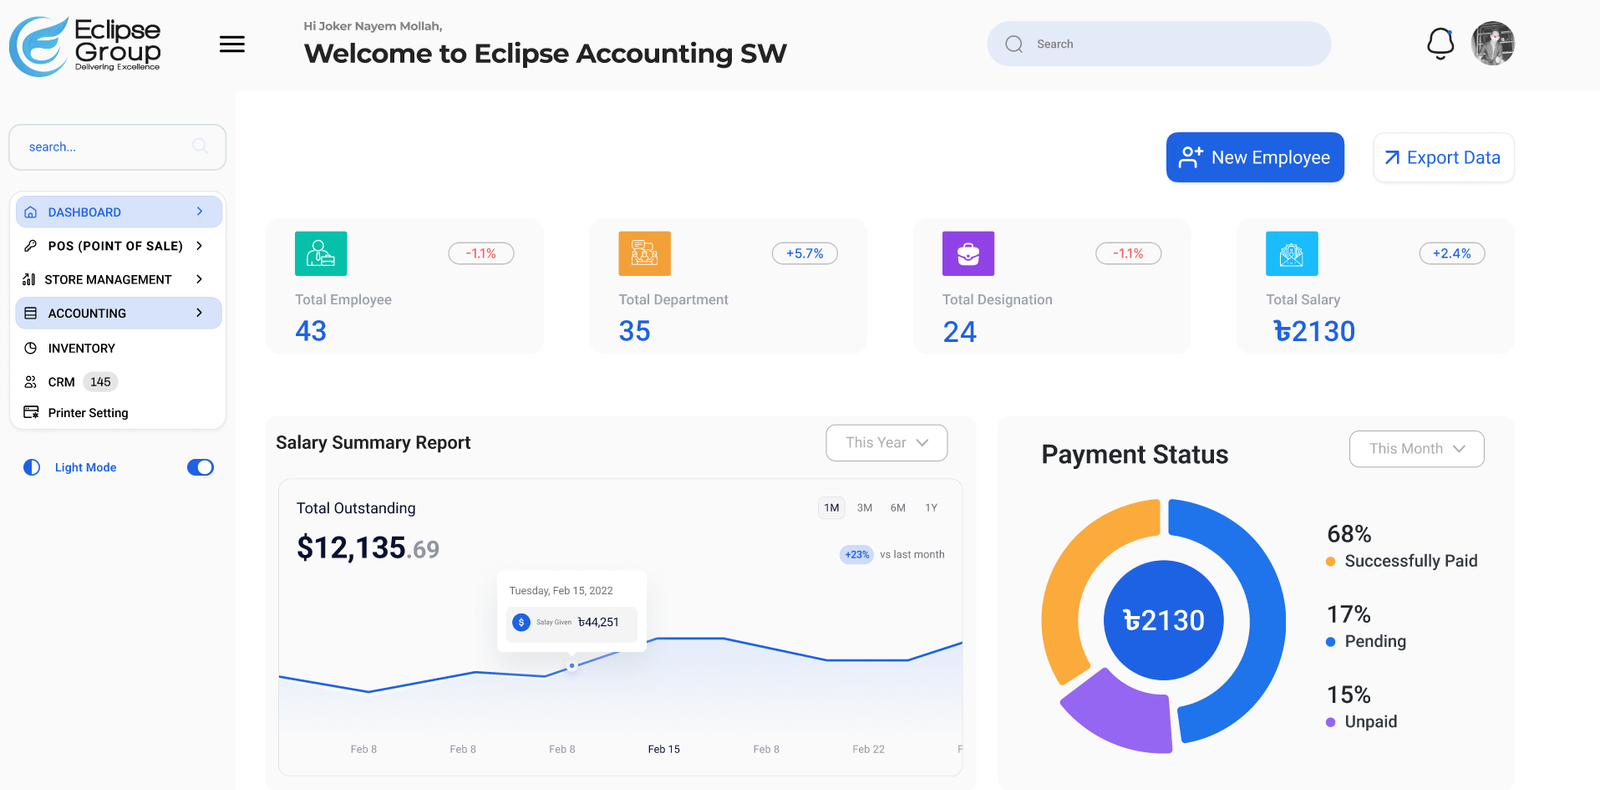The image size is (1600, 790).
Task: Toggle the Light Mode switch
Action: coord(200,467)
